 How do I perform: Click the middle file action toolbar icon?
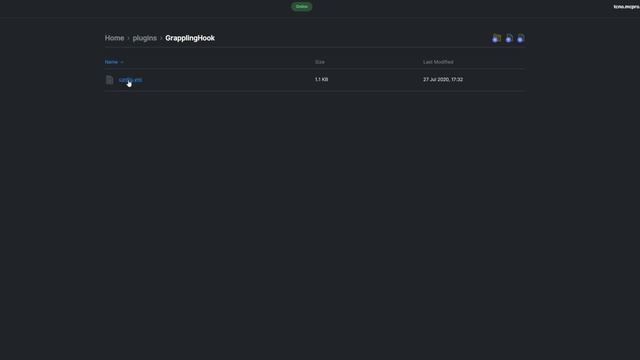click(509, 39)
